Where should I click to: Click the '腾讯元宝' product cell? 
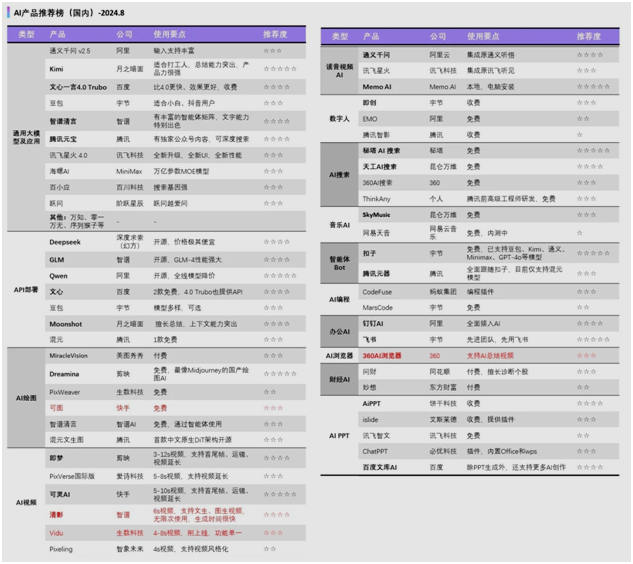pos(63,139)
